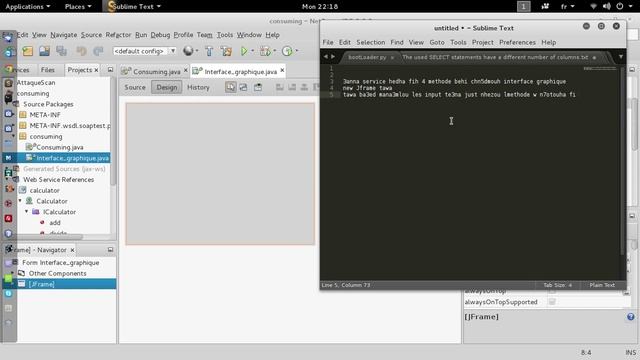Run the project with green play icon
640x360 pixels.
pos(244,51)
